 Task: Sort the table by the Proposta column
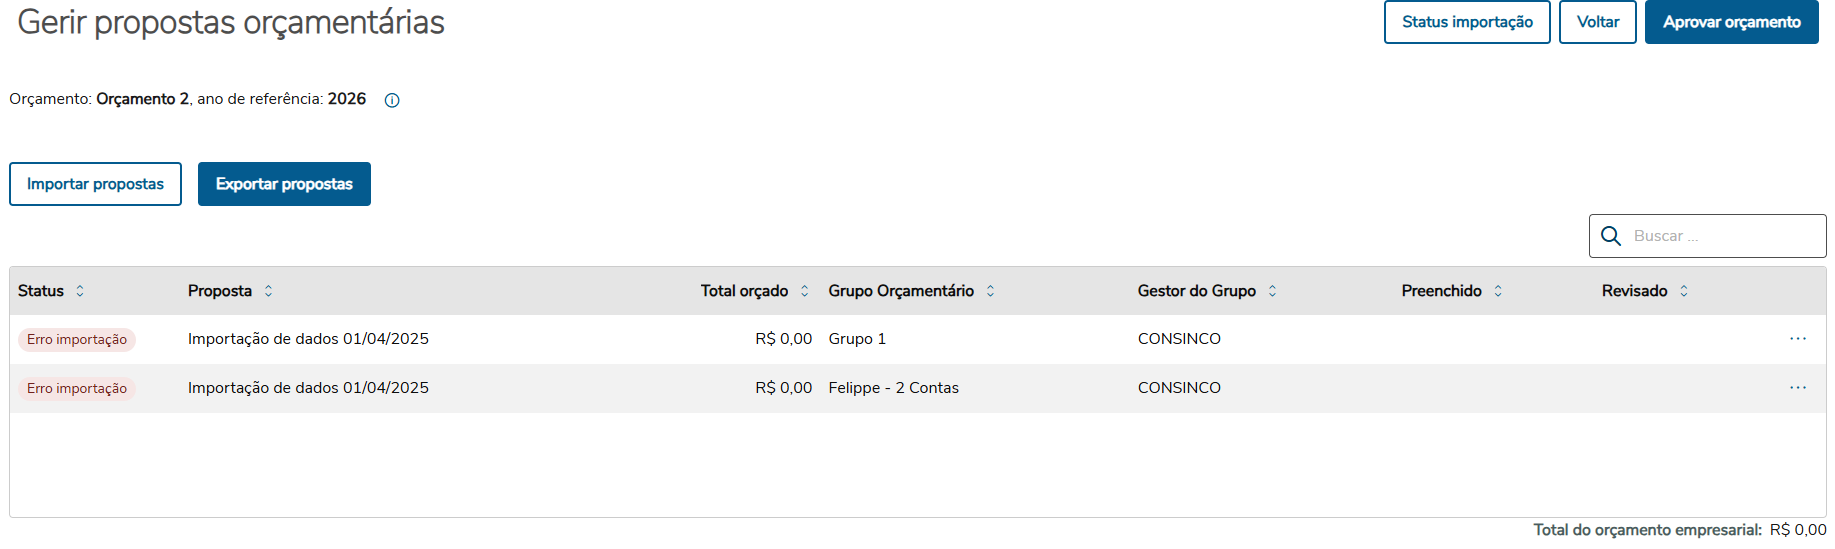[x=268, y=291]
